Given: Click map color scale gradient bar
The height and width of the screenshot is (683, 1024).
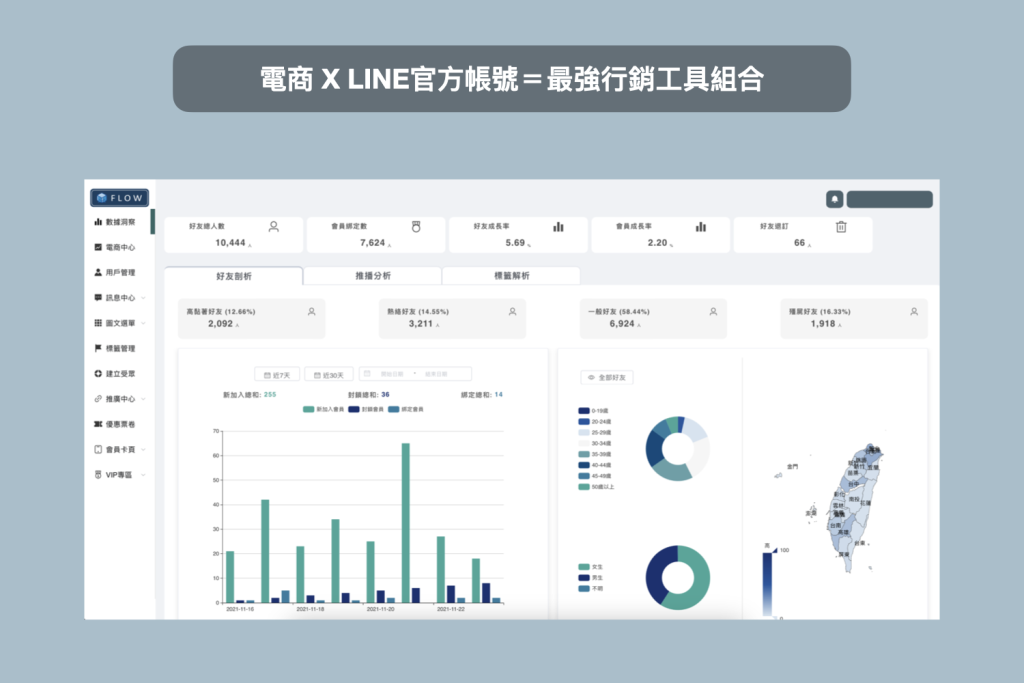Looking at the screenshot, I should click(767, 584).
